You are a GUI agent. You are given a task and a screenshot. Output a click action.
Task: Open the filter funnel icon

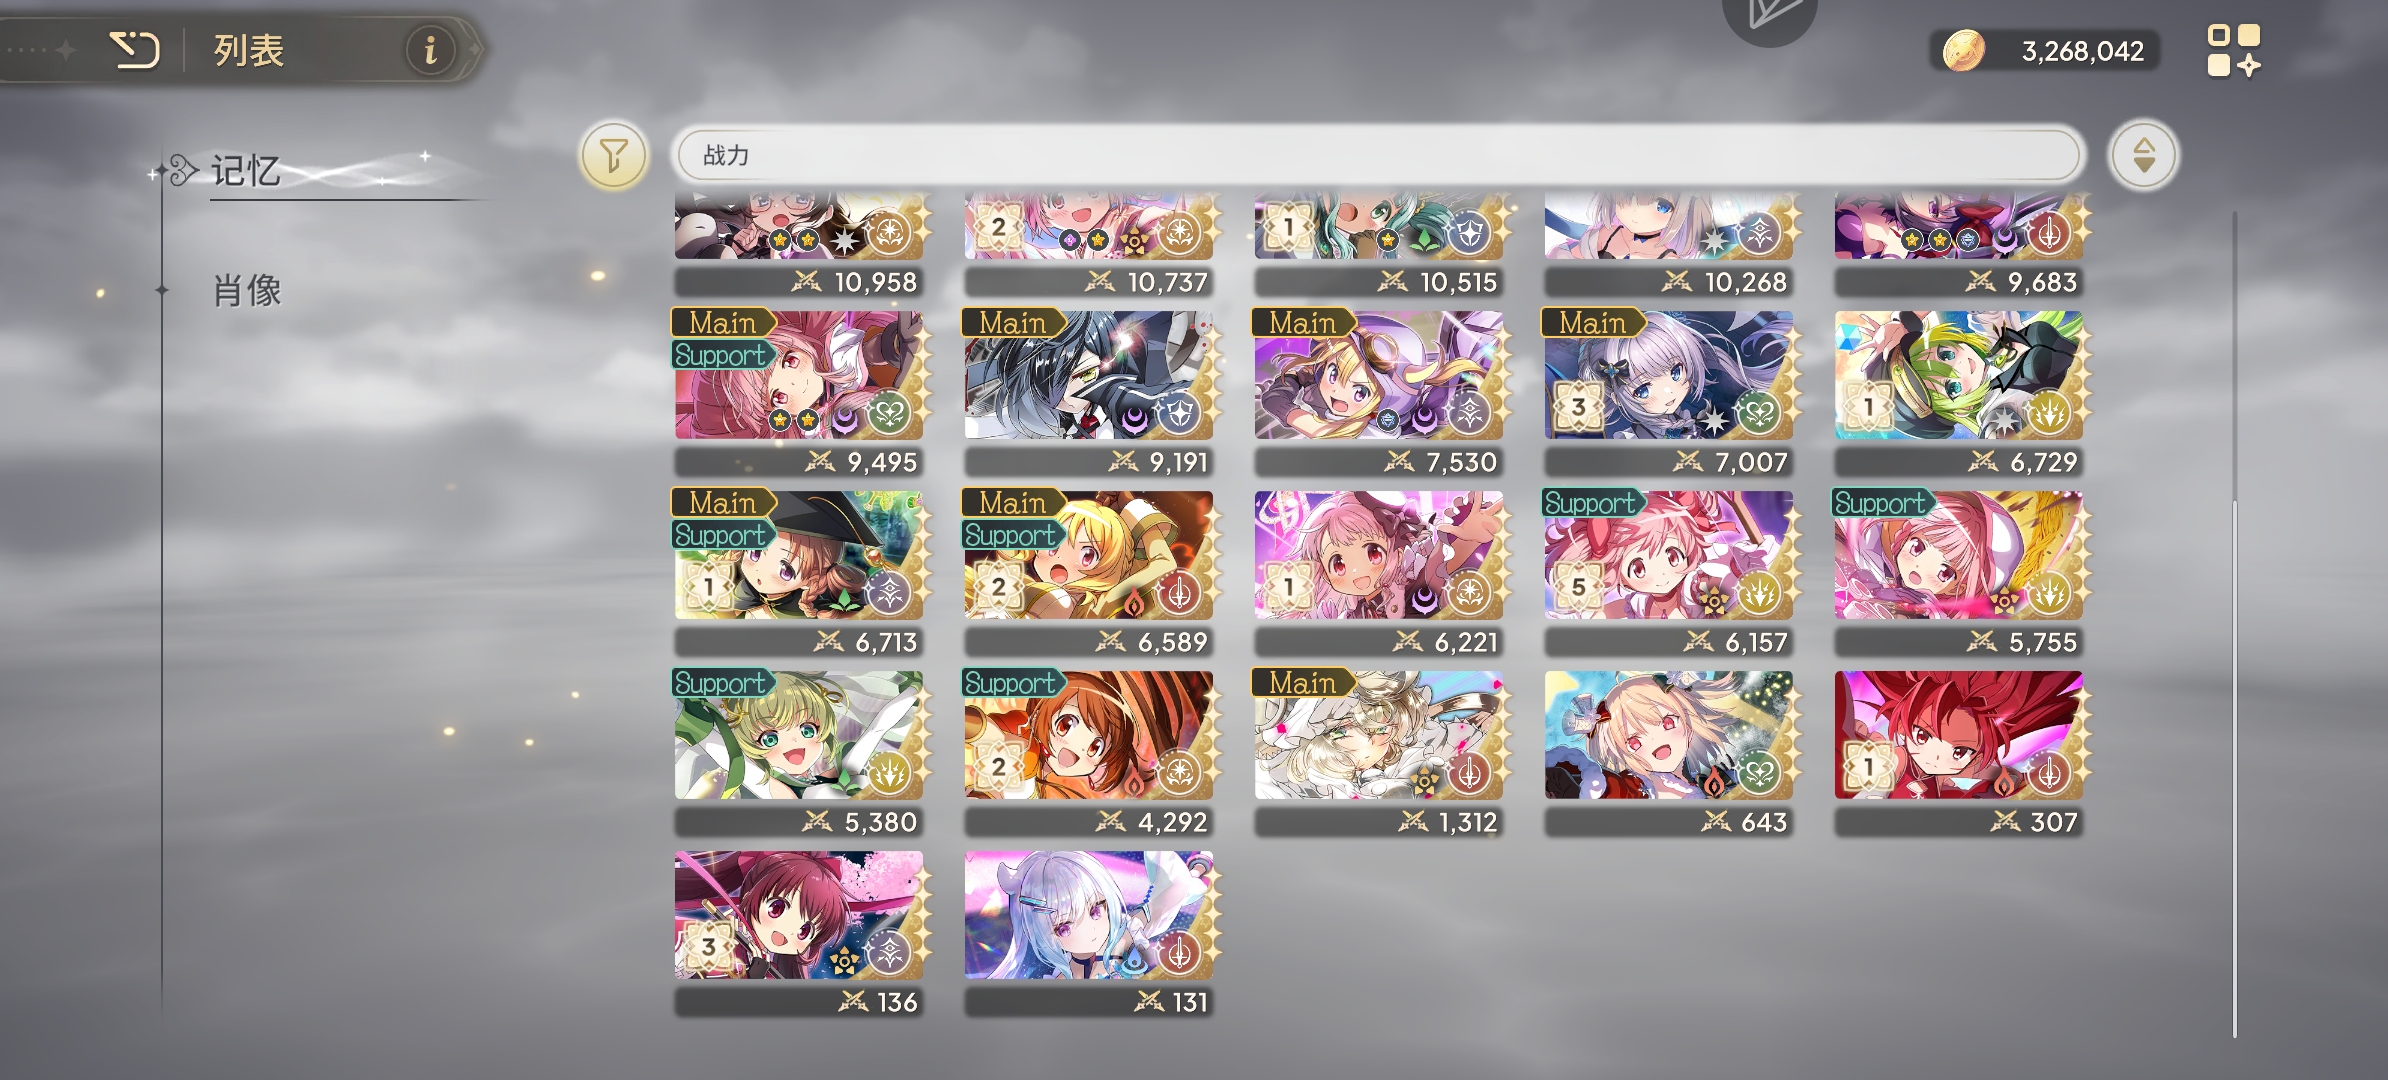click(x=614, y=156)
